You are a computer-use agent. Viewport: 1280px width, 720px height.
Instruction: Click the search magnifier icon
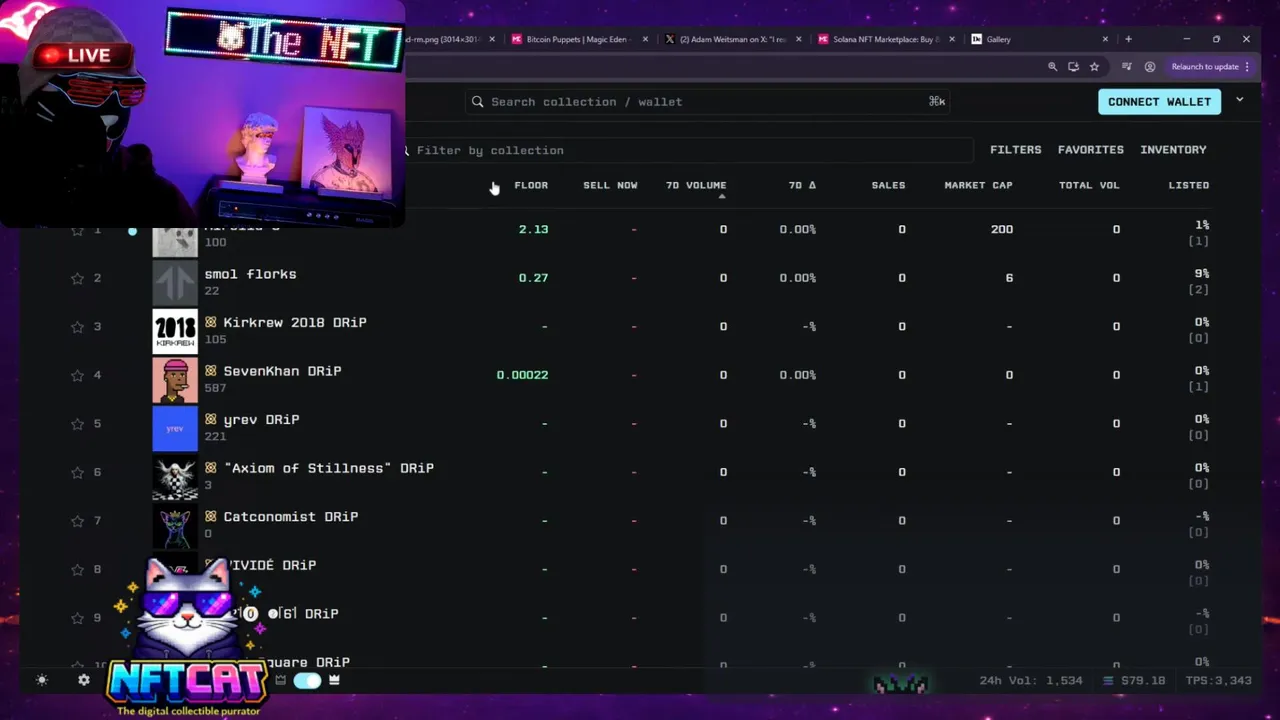coord(478,102)
